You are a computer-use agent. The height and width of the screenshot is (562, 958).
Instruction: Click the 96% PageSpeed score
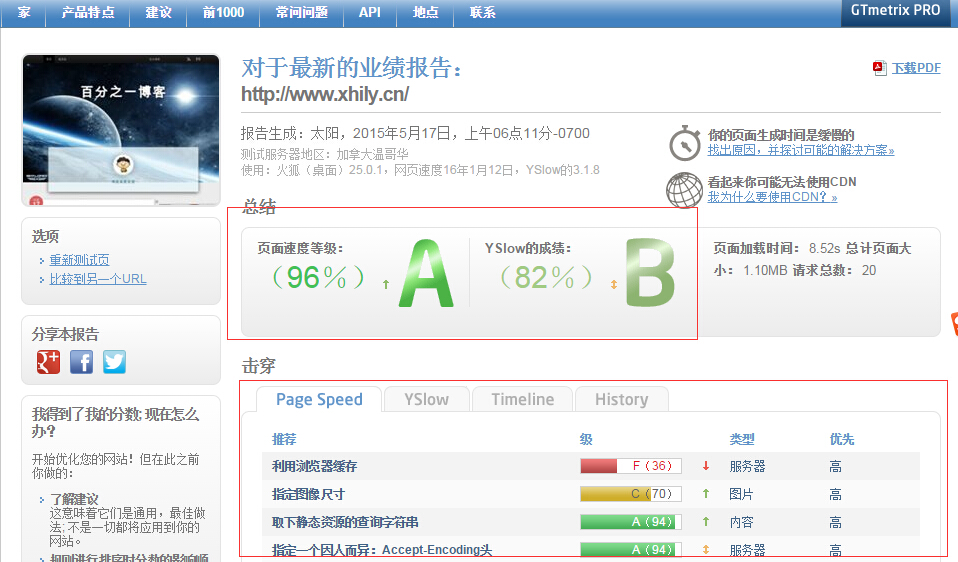pos(318,277)
